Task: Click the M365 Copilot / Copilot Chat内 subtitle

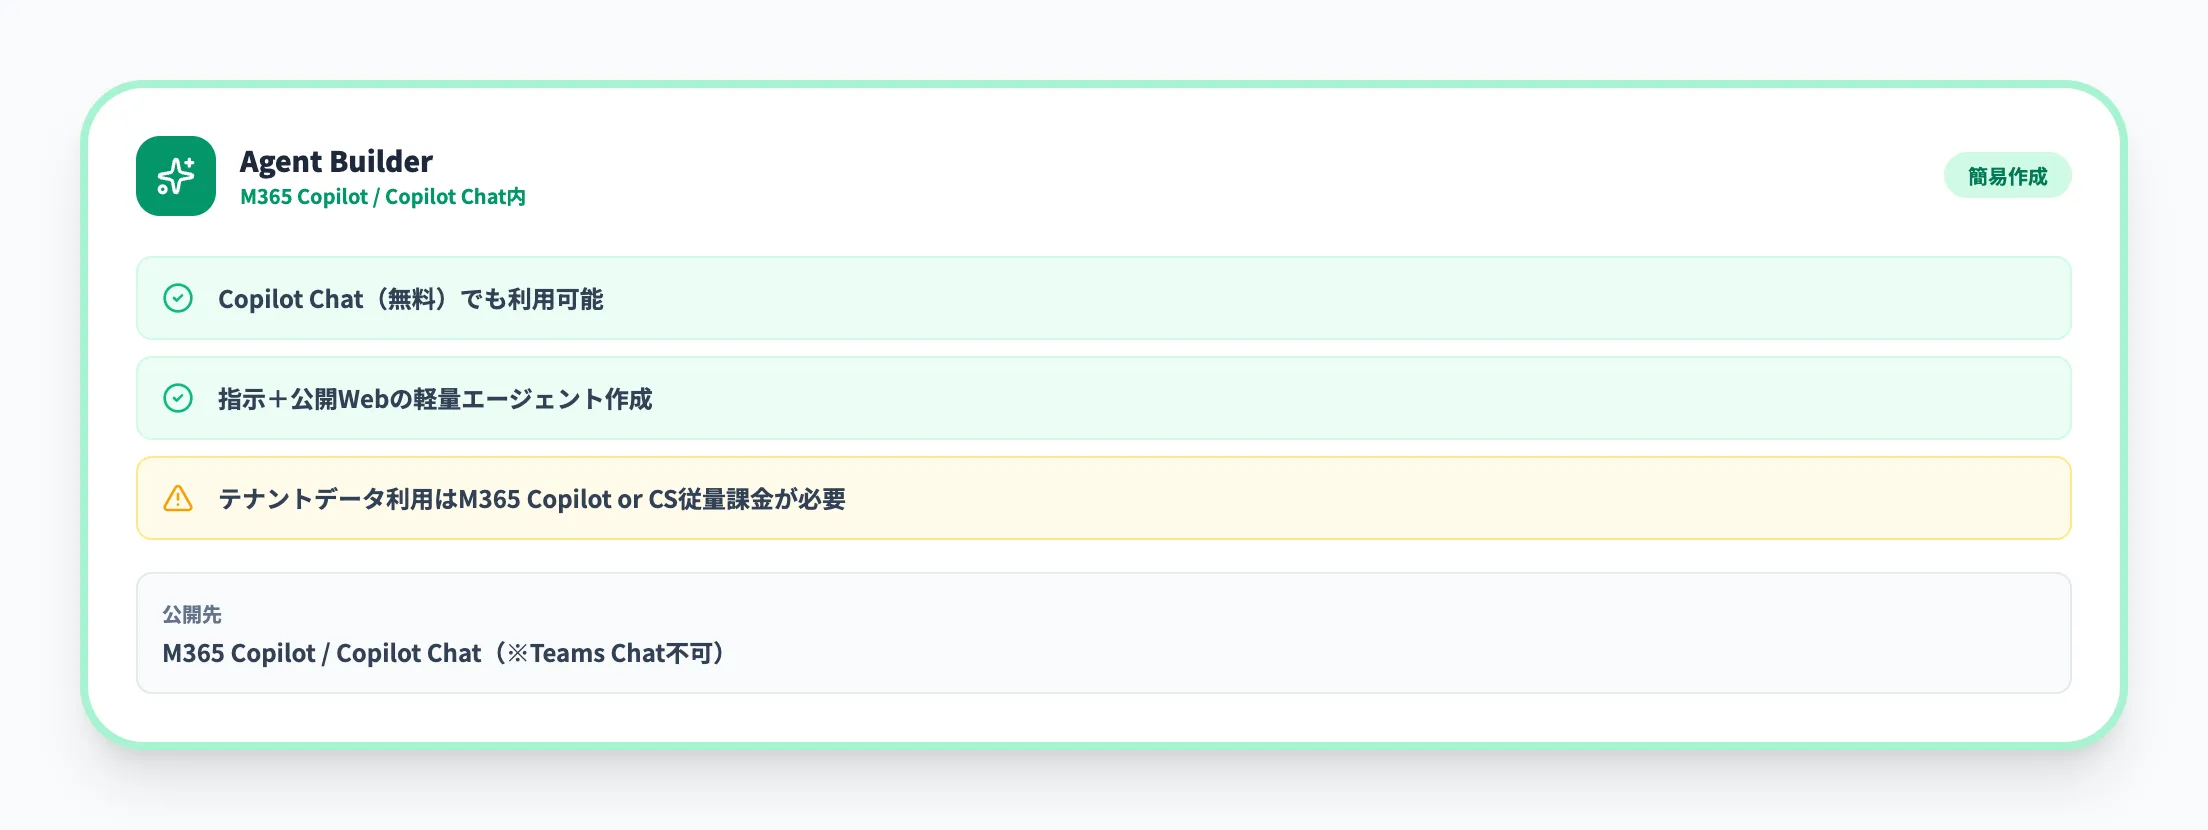Action: (x=382, y=197)
